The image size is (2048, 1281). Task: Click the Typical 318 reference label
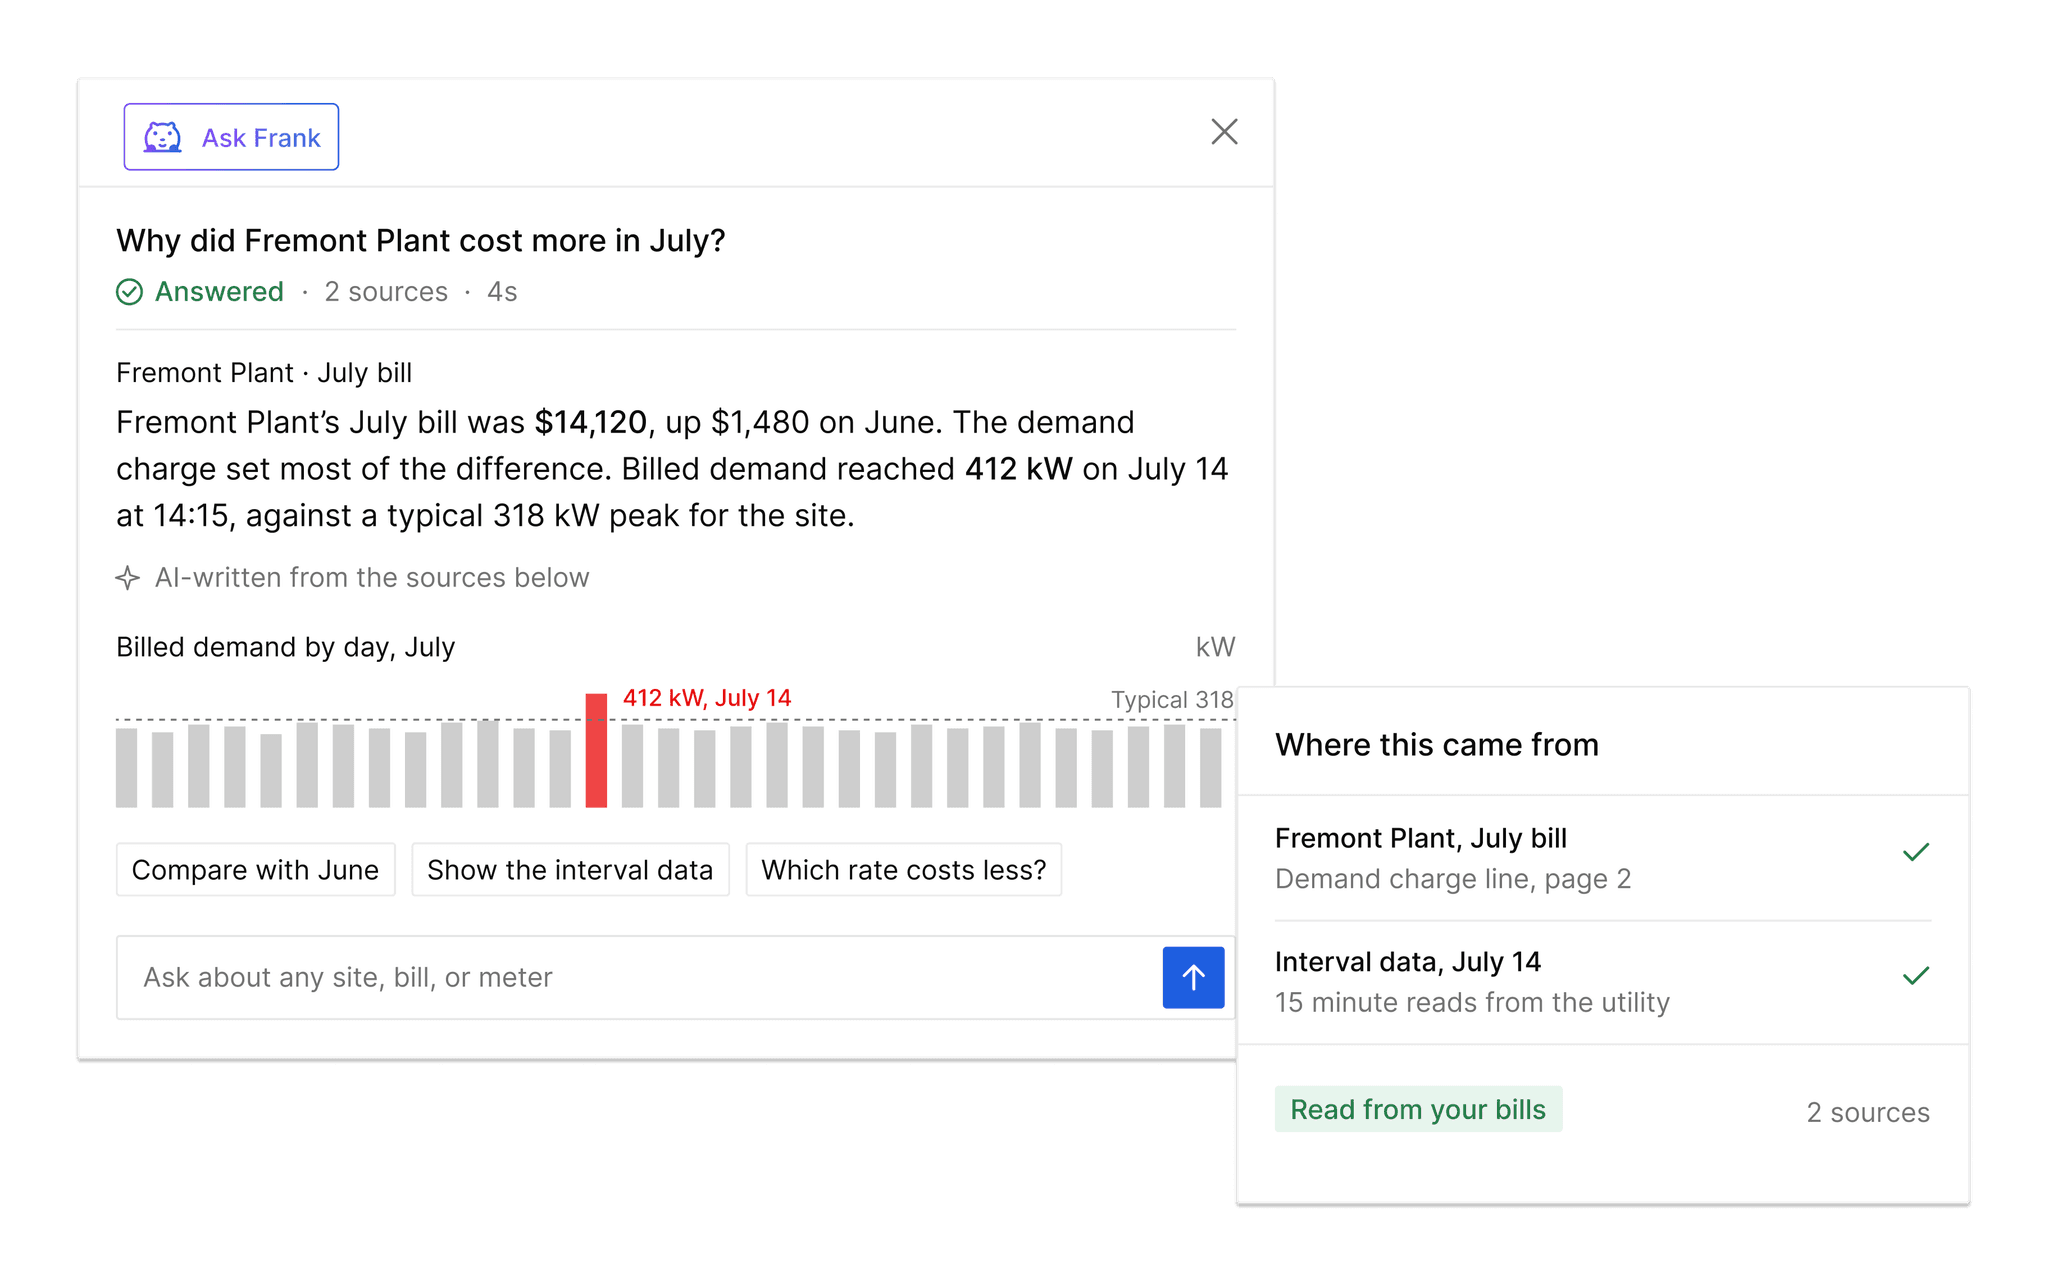[1172, 700]
